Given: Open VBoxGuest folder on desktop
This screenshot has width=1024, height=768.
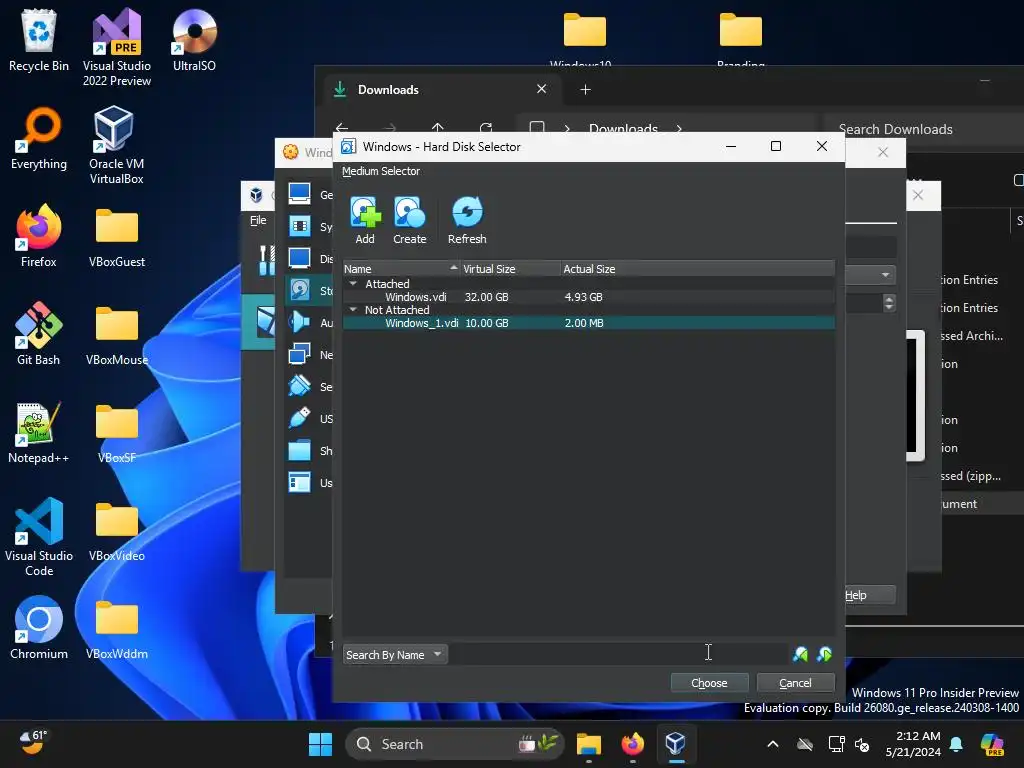Looking at the screenshot, I should pyautogui.click(x=117, y=238).
